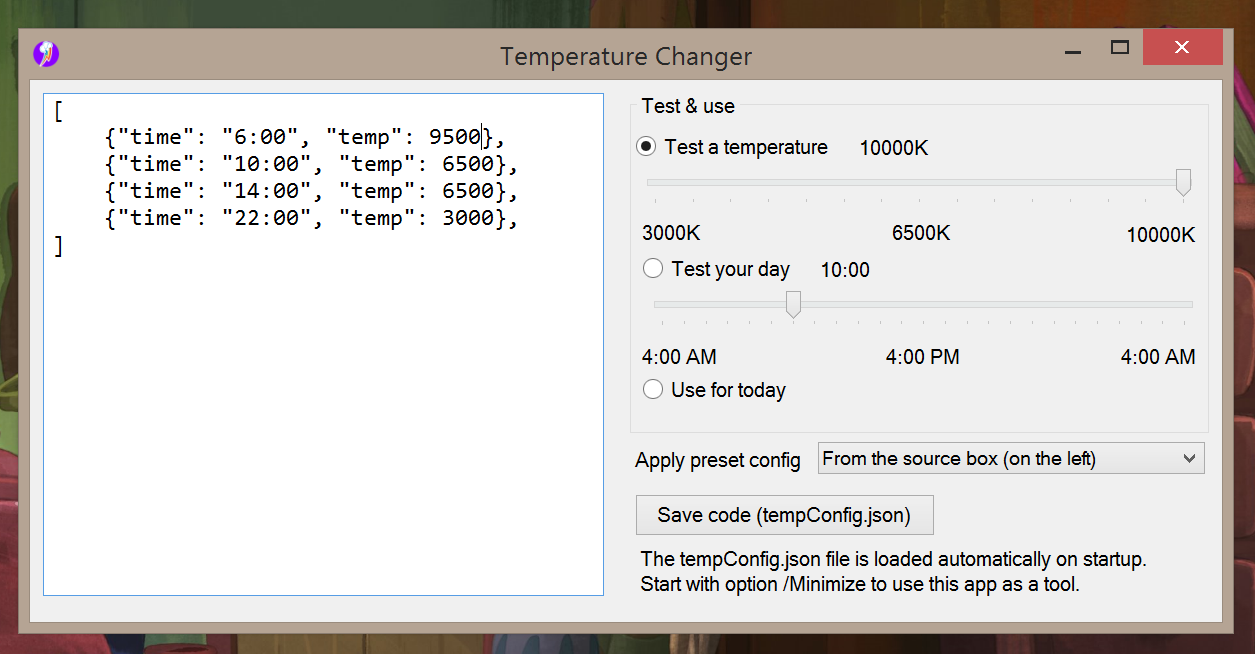Screen dimensions: 1255x654
Task: Close the Temperature Changer window
Action: [x=1182, y=48]
